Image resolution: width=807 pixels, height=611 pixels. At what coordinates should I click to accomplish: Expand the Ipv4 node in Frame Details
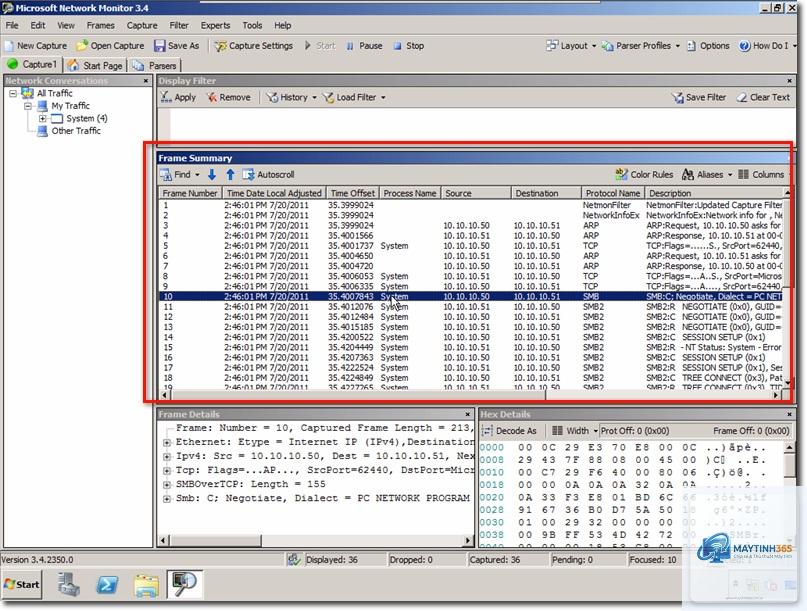pos(167,457)
